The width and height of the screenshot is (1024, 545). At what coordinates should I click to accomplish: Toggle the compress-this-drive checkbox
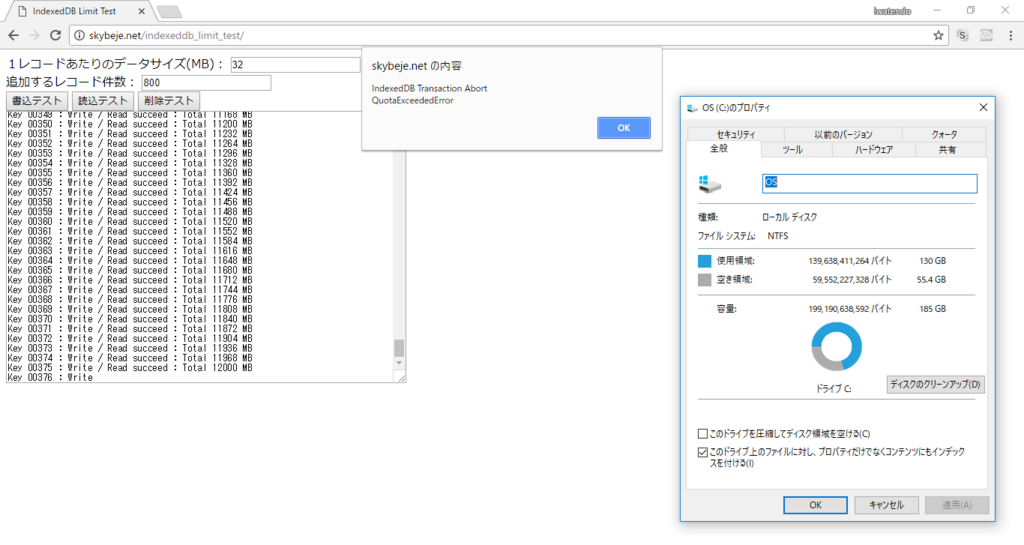pyautogui.click(x=703, y=433)
